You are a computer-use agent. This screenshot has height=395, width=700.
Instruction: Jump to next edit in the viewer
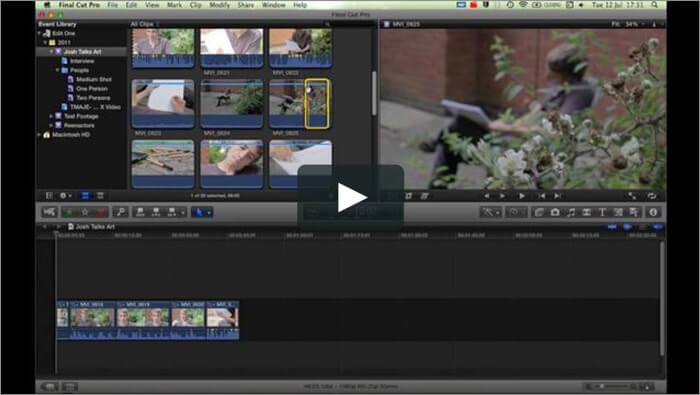coord(558,196)
